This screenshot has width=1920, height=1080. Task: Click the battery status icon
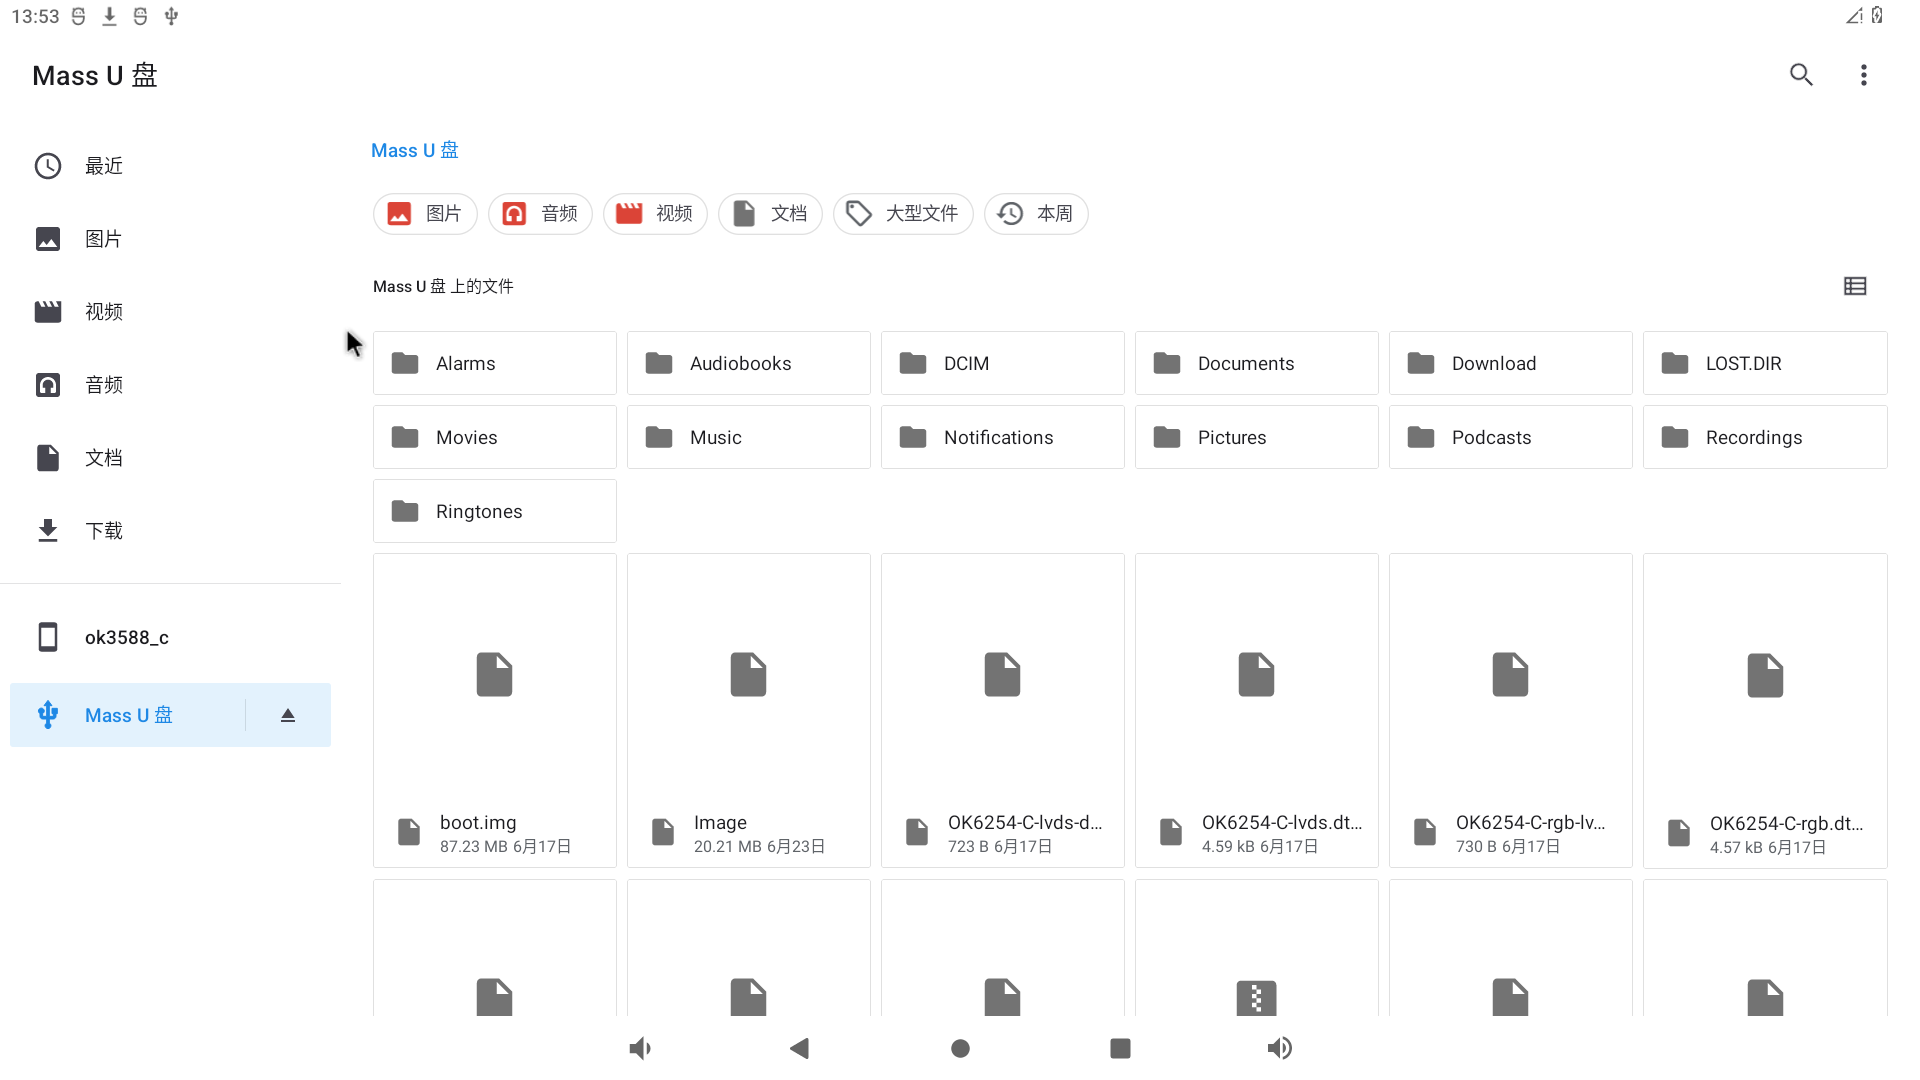tap(1877, 15)
